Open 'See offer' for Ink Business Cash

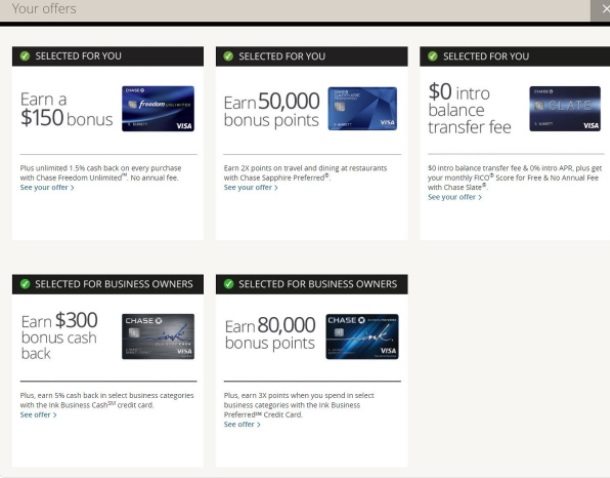[39, 415]
